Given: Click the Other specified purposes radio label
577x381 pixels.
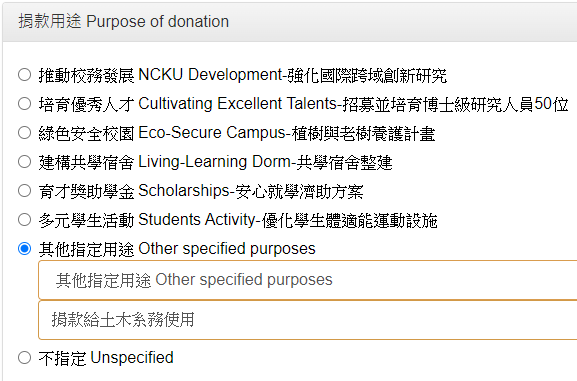Looking at the screenshot, I should 177,249.
